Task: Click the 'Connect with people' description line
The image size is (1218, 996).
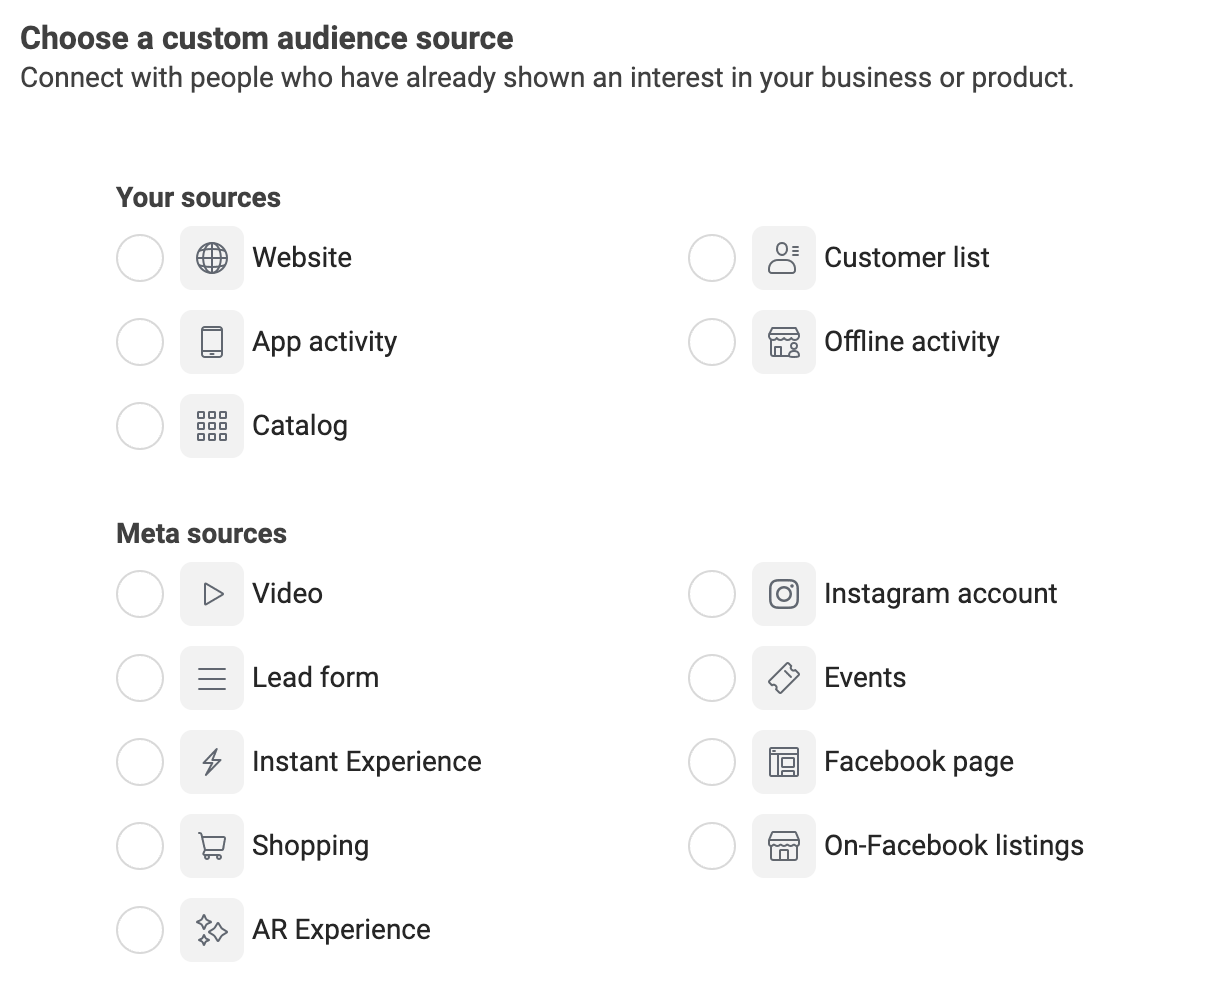Action: [x=547, y=78]
